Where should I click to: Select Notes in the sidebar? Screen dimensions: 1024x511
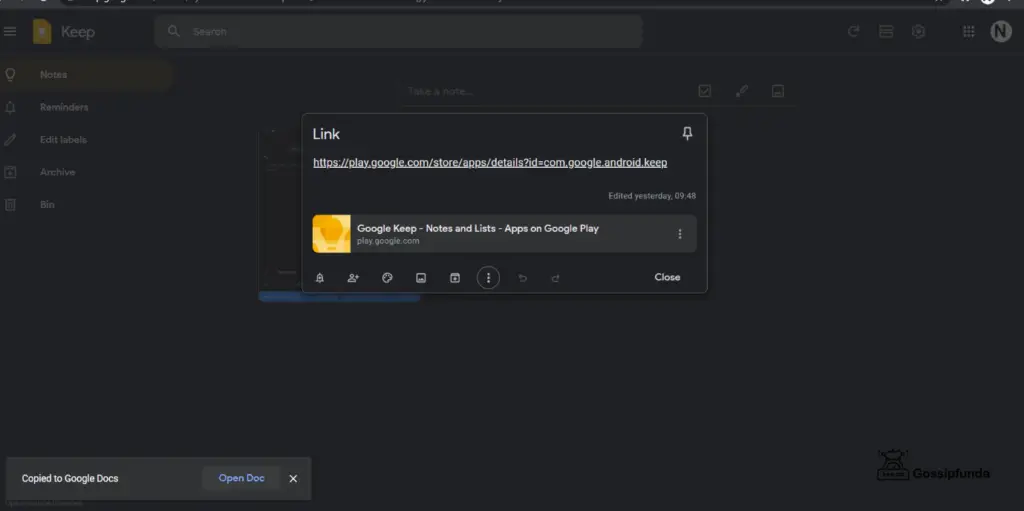click(86, 74)
